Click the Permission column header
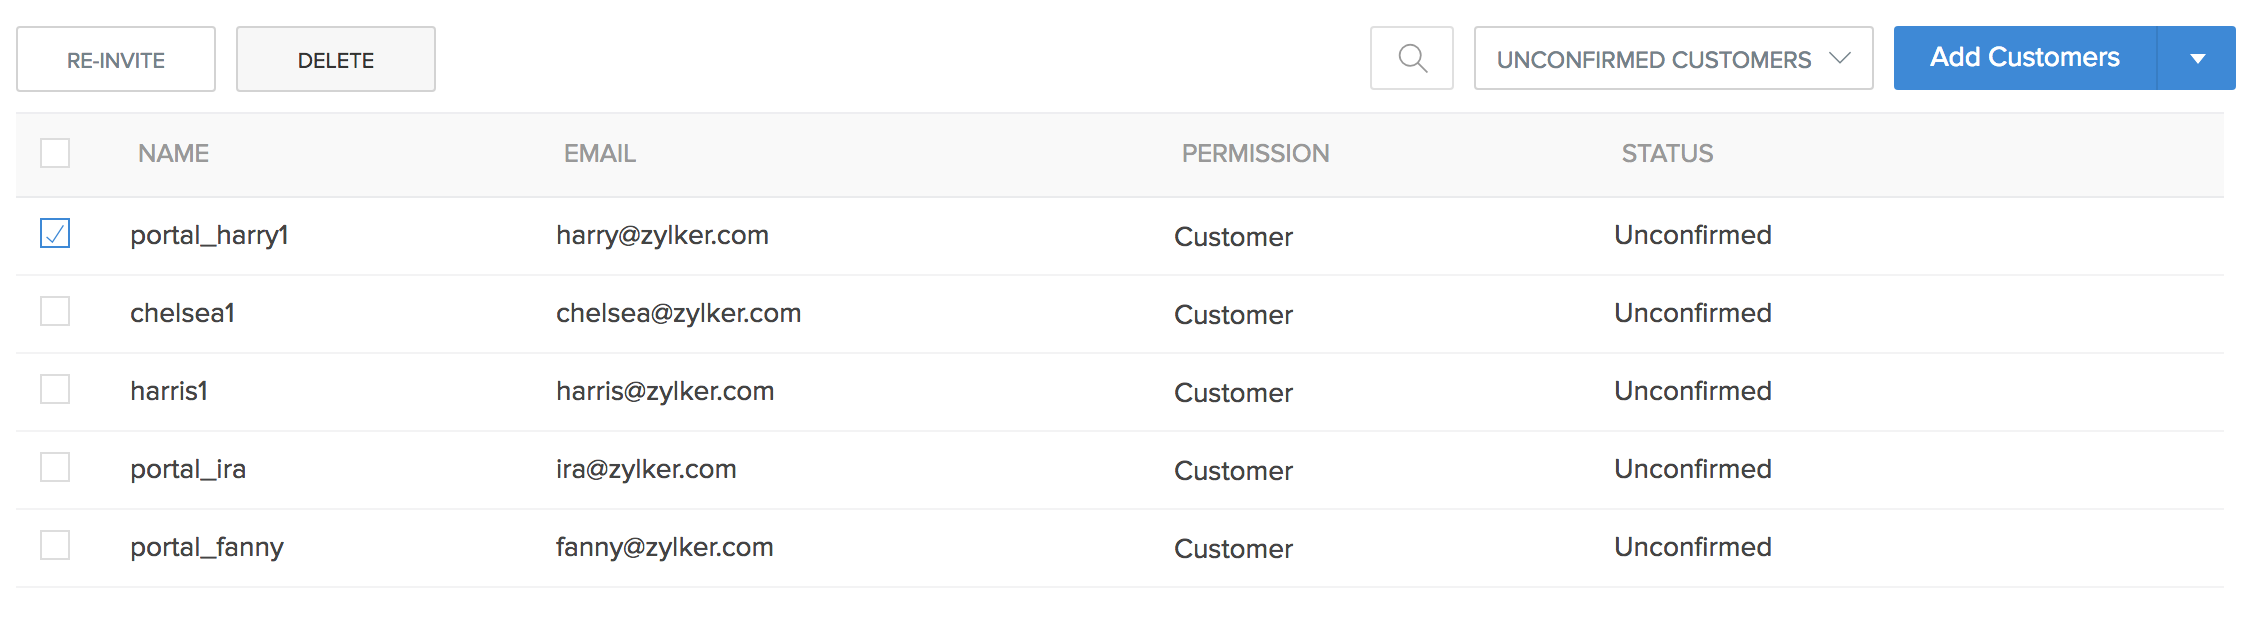Screen dimensions: 2248x618 [x=1255, y=153]
